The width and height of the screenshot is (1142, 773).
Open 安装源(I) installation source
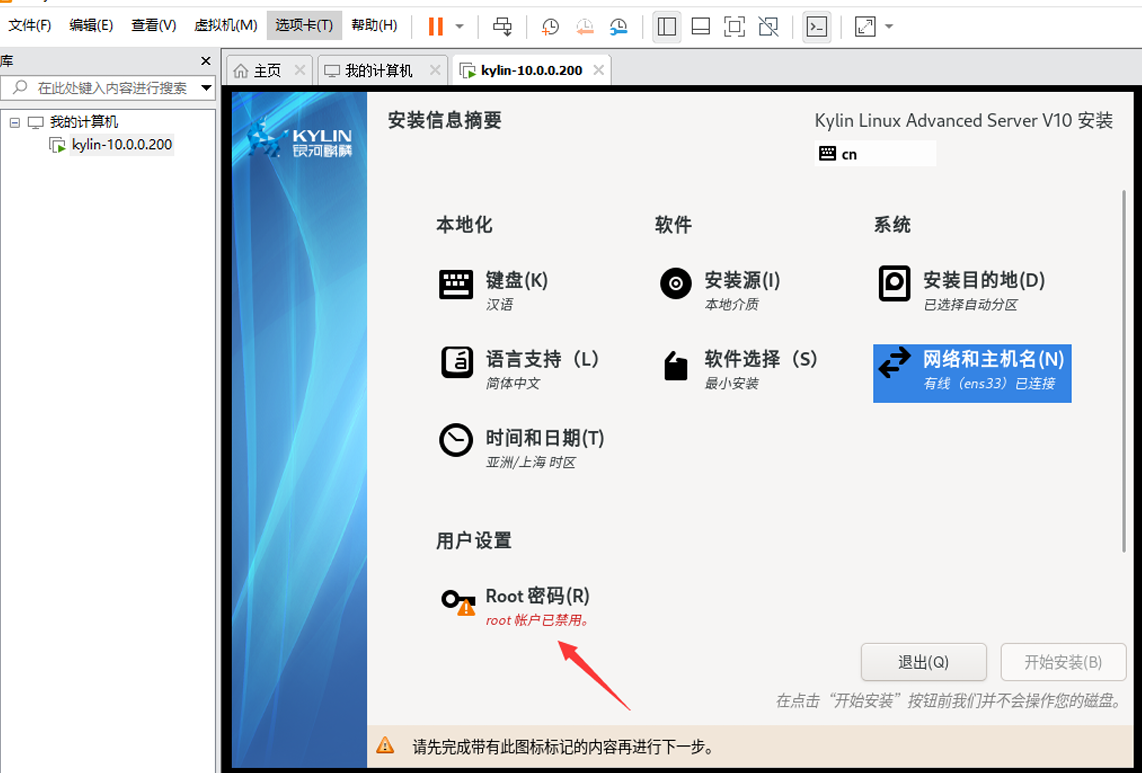click(x=720, y=290)
